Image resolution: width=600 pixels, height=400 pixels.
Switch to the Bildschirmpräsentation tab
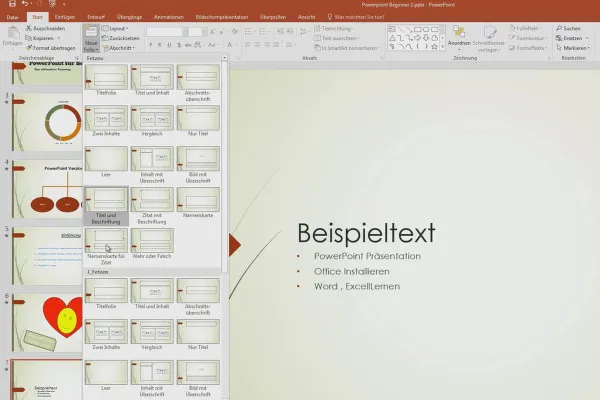pyautogui.click(x=222, y=17)
